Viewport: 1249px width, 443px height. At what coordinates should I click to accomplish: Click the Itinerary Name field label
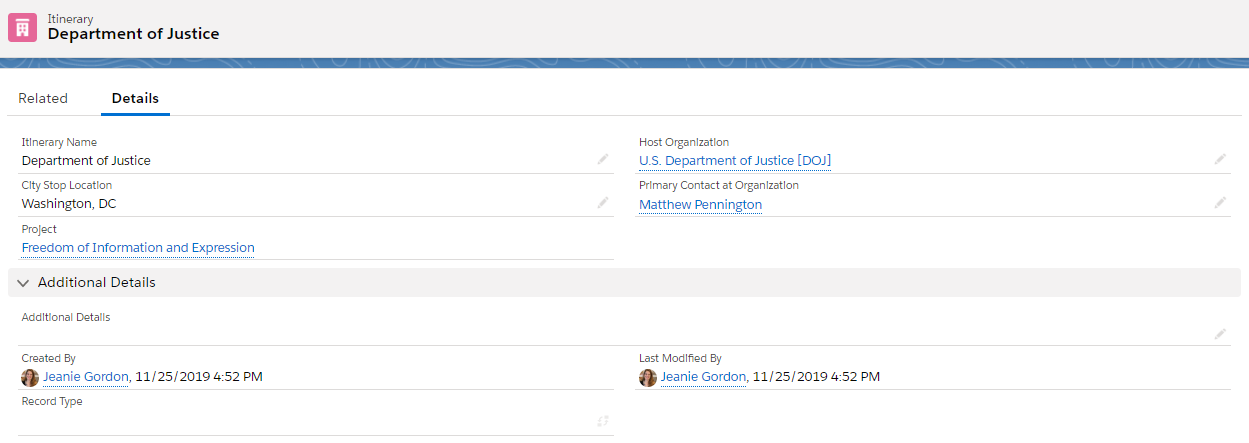59,142
